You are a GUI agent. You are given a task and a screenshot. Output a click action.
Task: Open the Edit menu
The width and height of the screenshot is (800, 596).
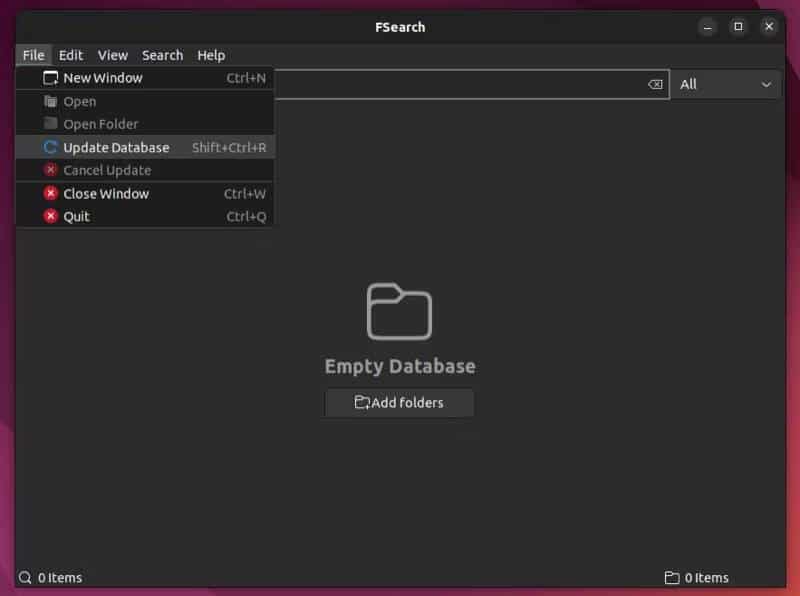pos(70,55)
